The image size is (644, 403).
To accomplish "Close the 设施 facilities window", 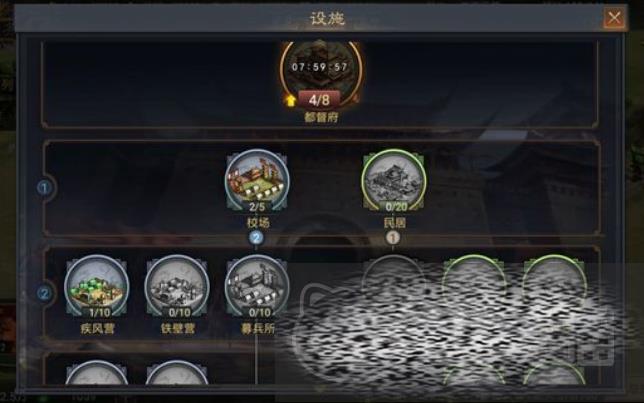I will click(614, 18).
